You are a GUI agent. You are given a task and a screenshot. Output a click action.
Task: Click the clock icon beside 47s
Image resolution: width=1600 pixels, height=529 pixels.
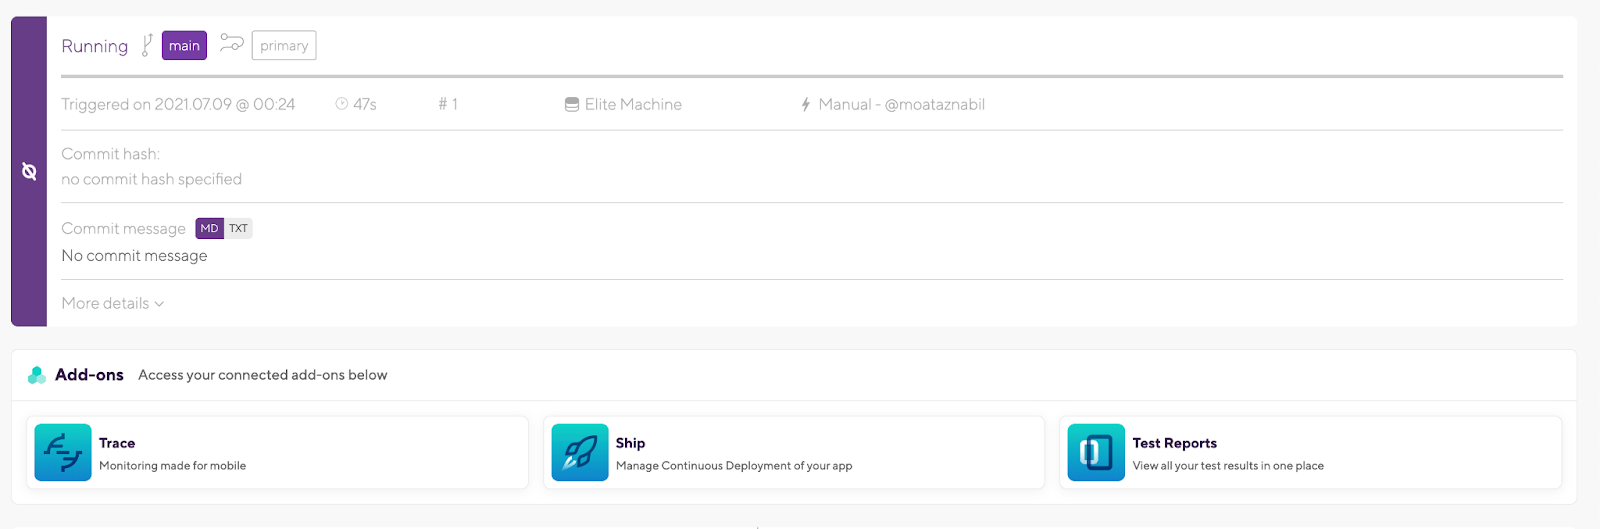tap(342, 104)
